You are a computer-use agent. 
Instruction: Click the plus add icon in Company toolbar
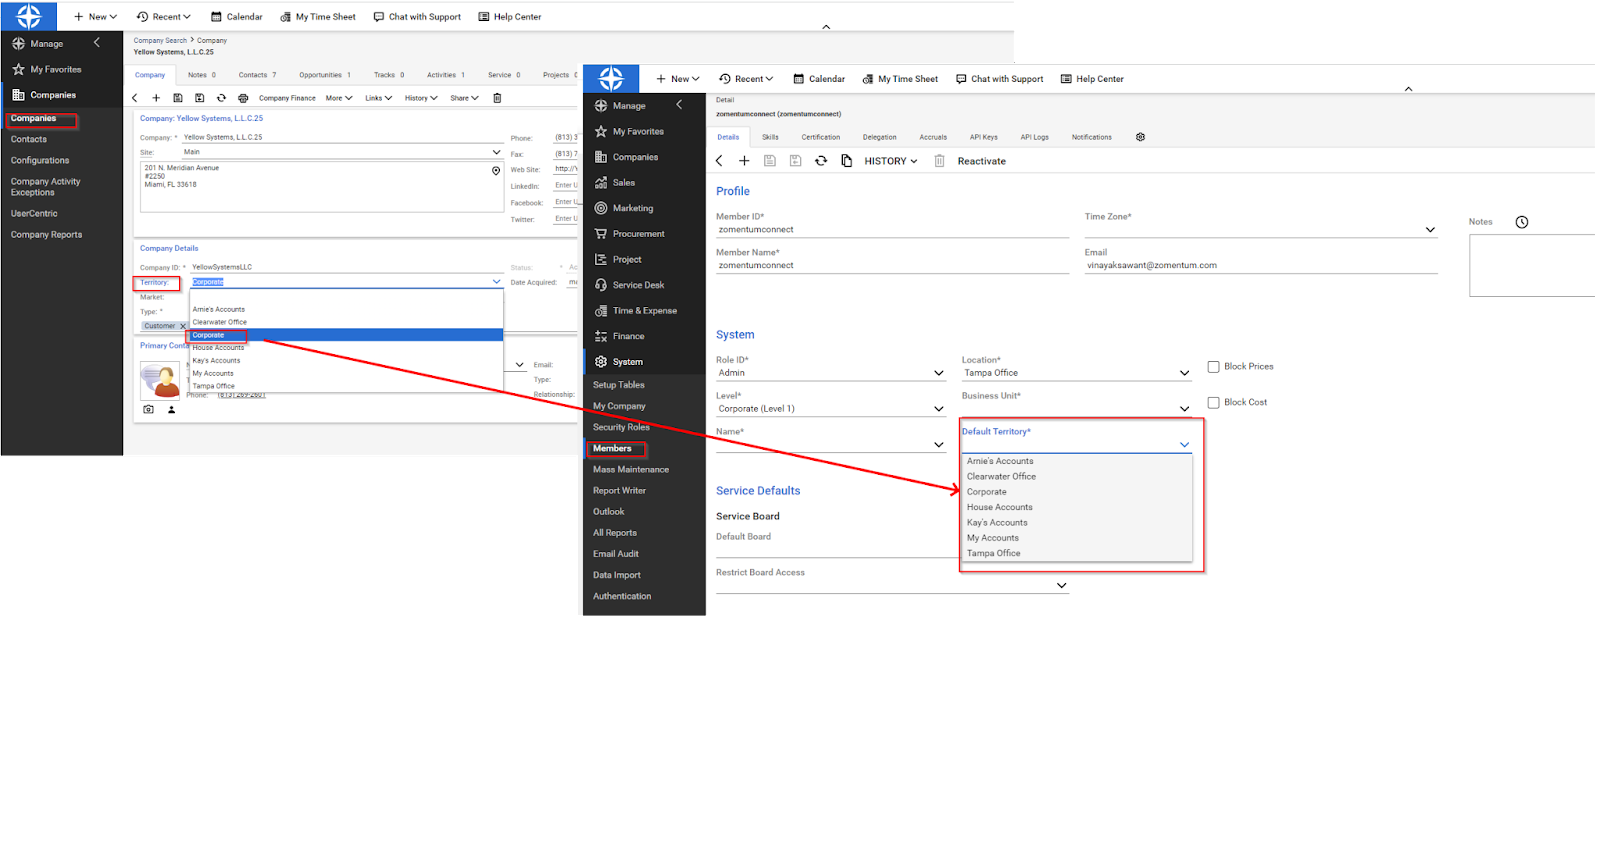click(156, 98)
